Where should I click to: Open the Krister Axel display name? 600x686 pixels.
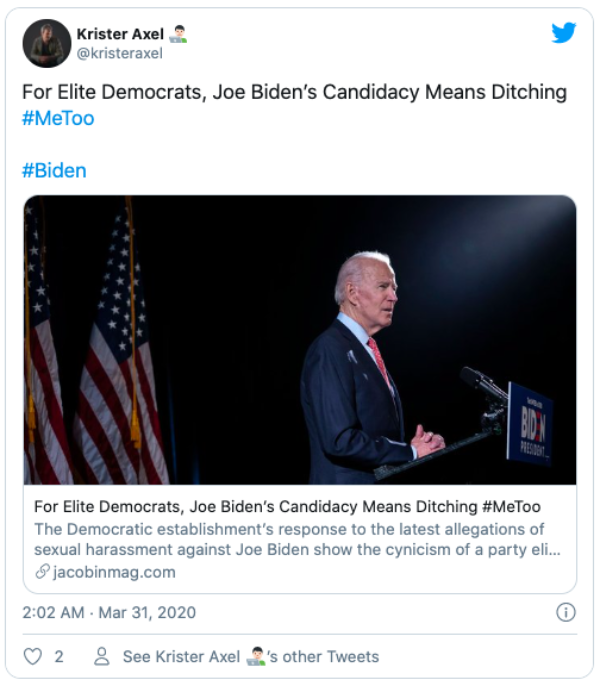(120, 34)
